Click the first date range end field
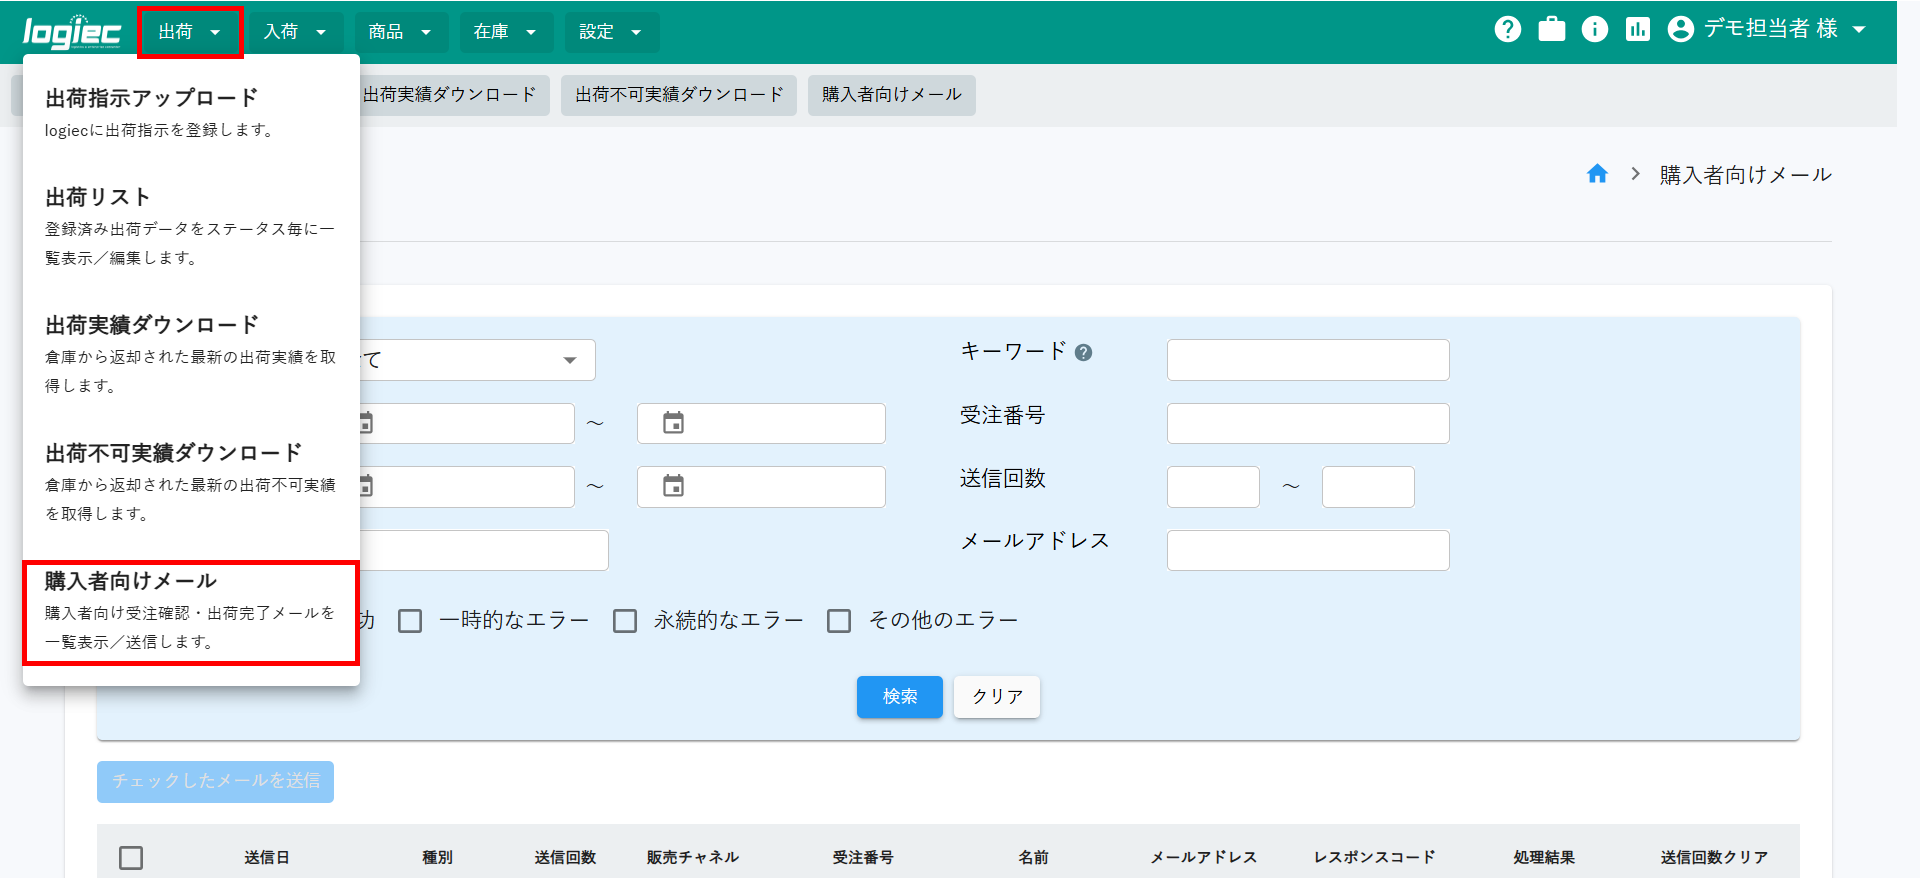The height and width of the screenshot is (878, 1920). [x=761, y=423]
